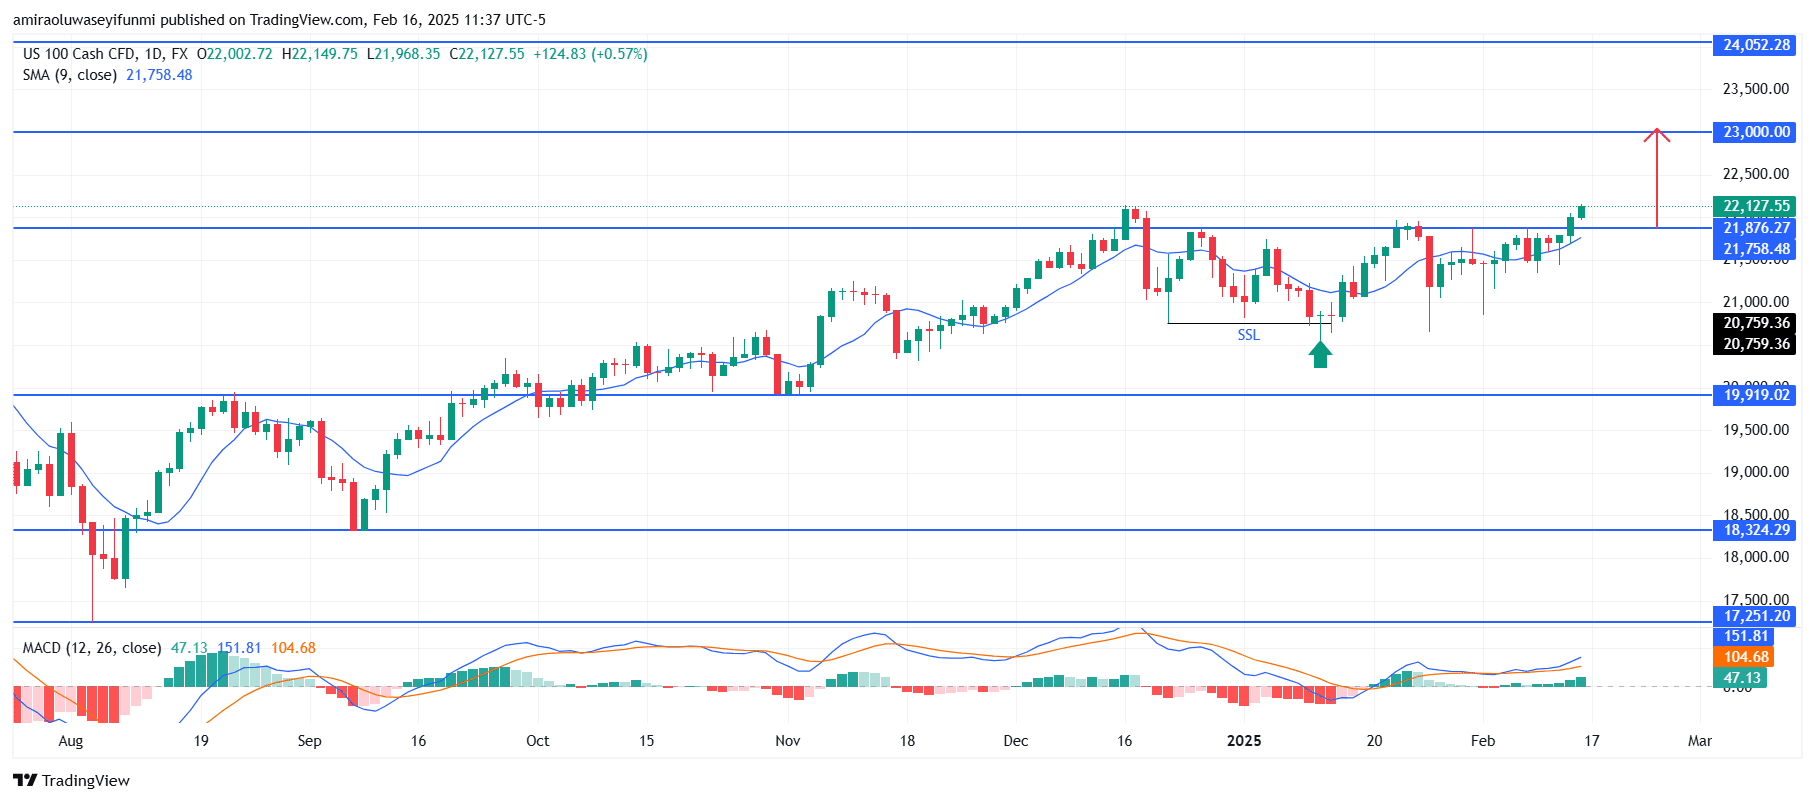Click the 19,000.00 price scale tick

pyautogui.click(x=1756, y=472)
